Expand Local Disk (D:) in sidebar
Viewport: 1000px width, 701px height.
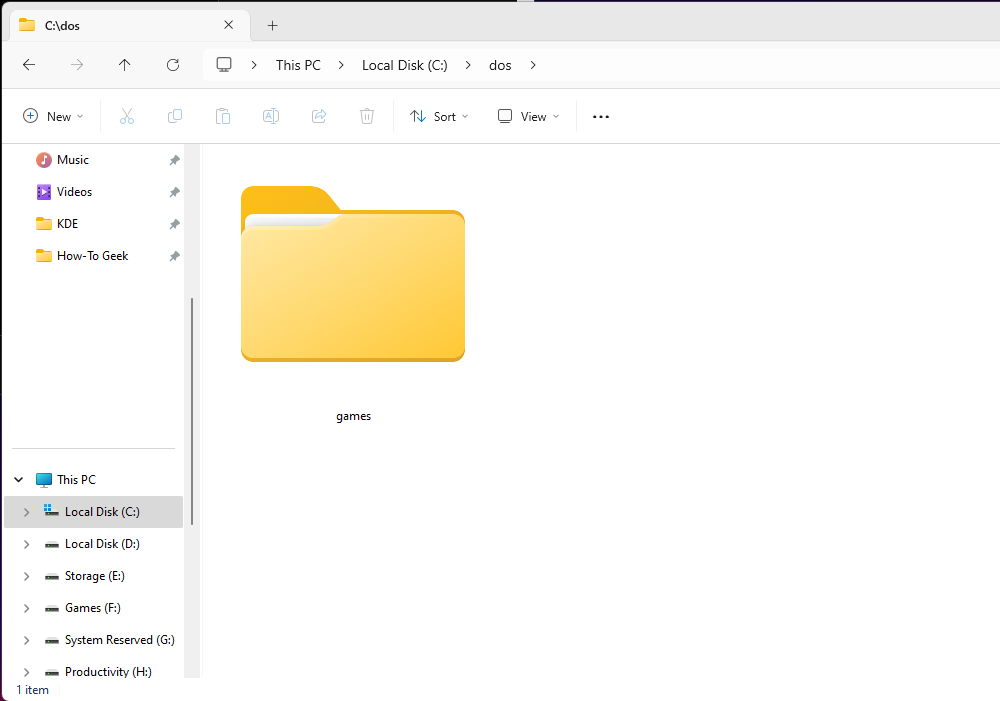(x=26, y=544)
